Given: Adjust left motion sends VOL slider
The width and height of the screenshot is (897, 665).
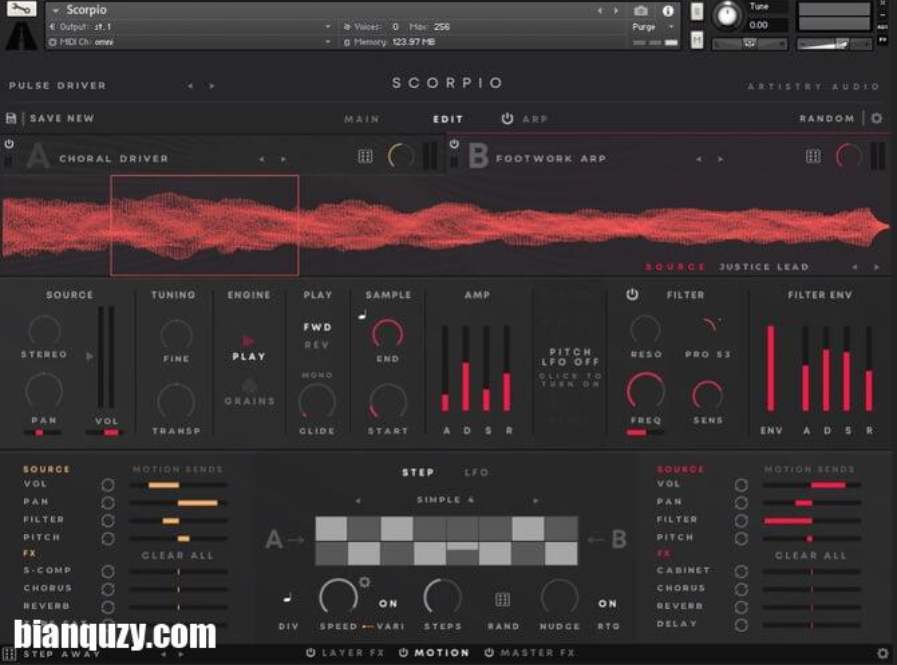Looking at the screenshot, I should point(178,485).
